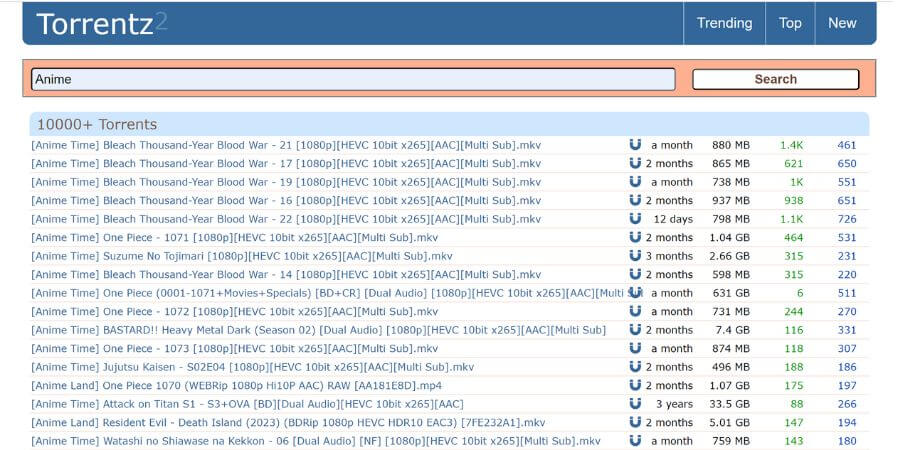Open Bleach Thousand-Year Blood War 14 link
The image size is (900, 450).
(x=286, y=274)
